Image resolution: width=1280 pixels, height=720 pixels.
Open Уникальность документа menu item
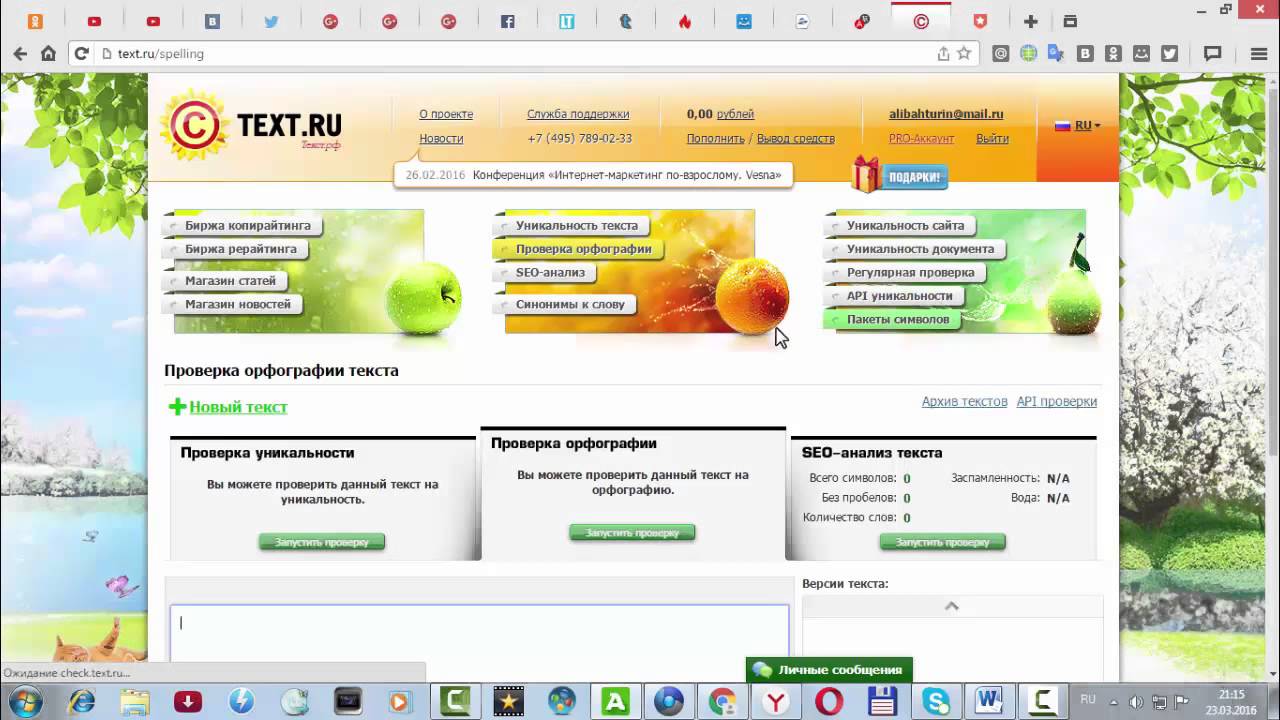click(x=920, y=249)
